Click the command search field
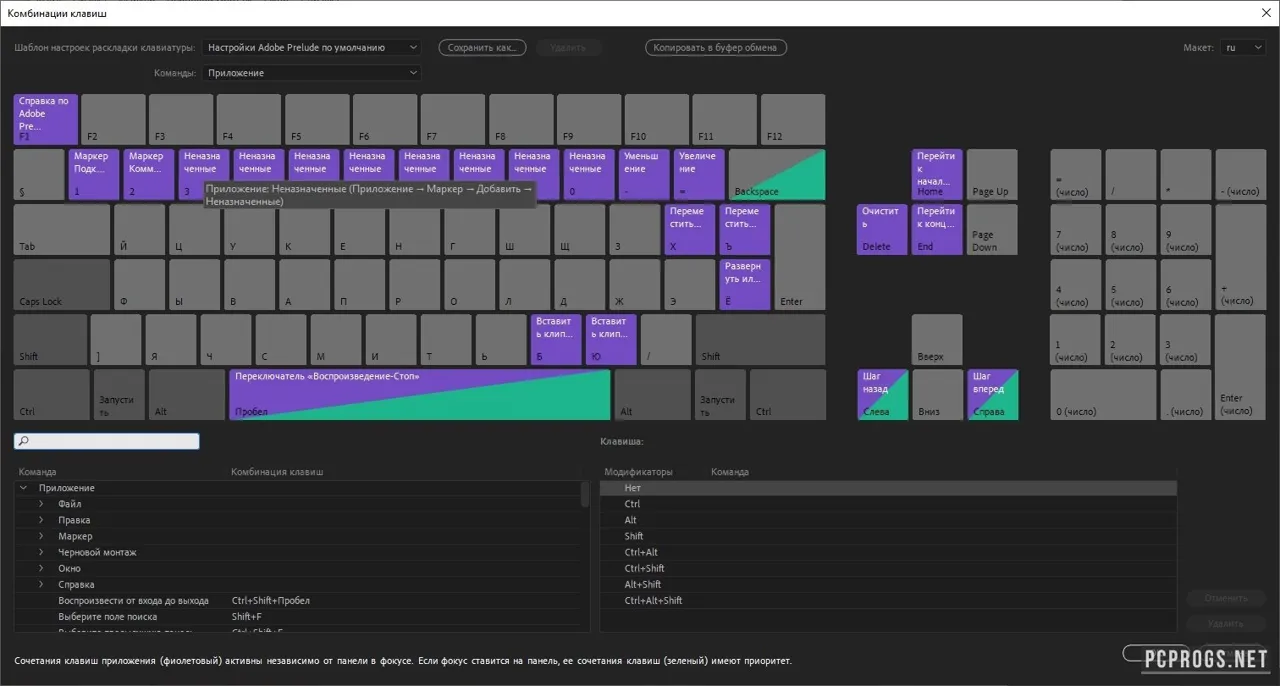The height and width of the screenshot is (686, 1280). 107,441
